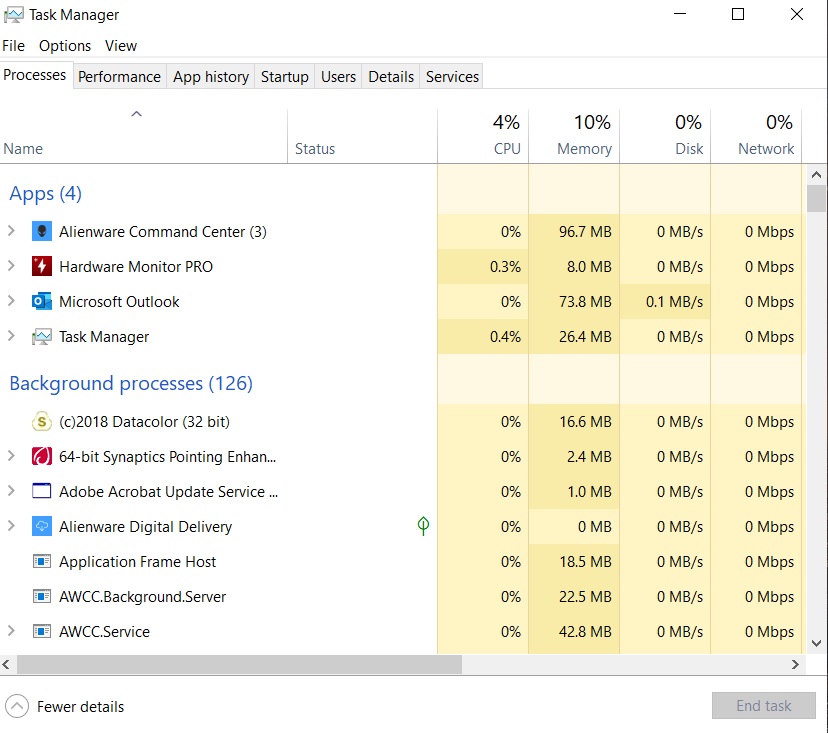Collapse view with Fewer details
828x733 pixels.
click(66, 707)
